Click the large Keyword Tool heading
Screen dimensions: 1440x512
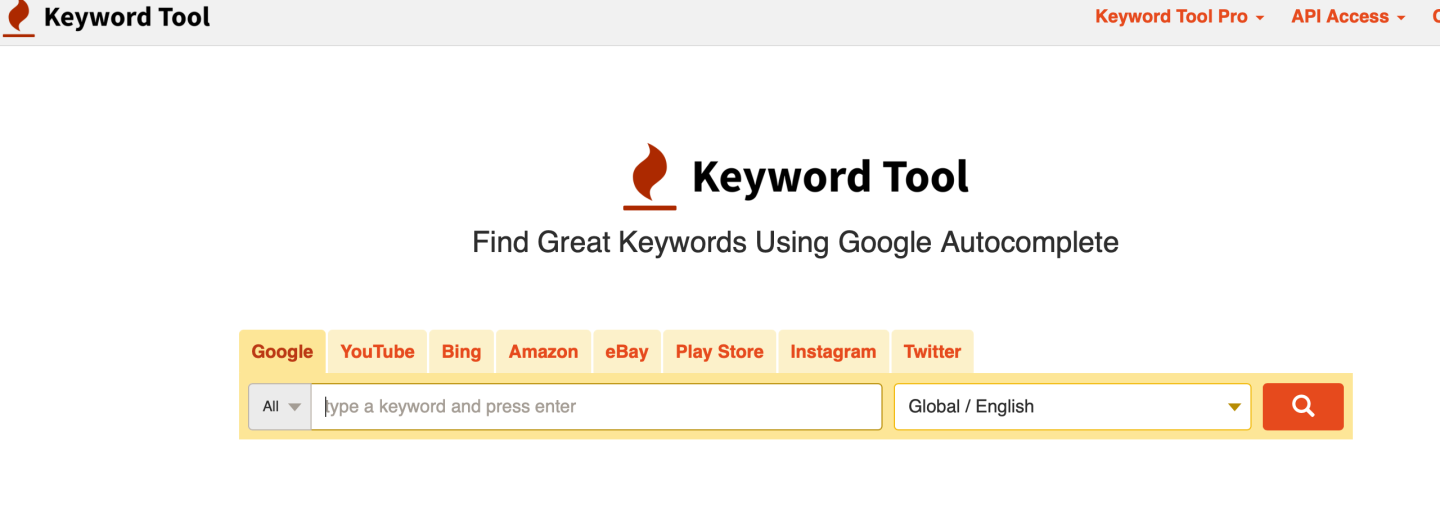830,177
